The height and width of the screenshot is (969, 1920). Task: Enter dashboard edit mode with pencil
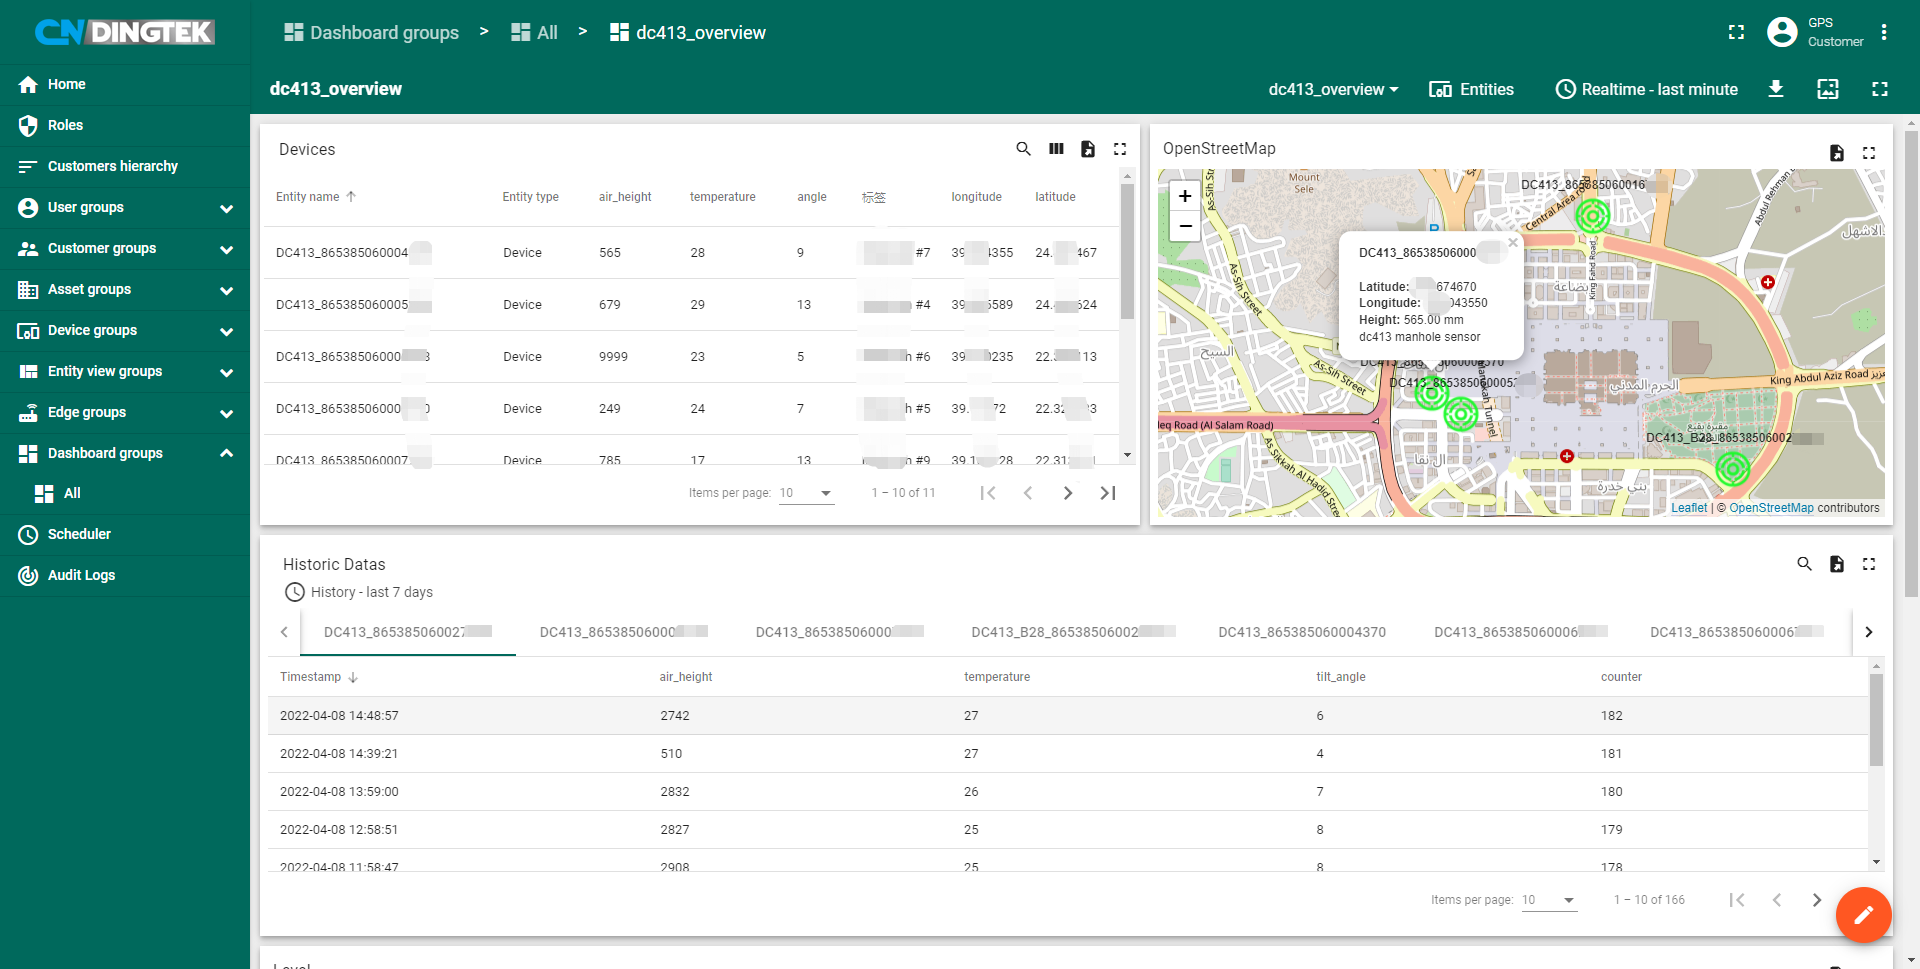coord(1863,915)
